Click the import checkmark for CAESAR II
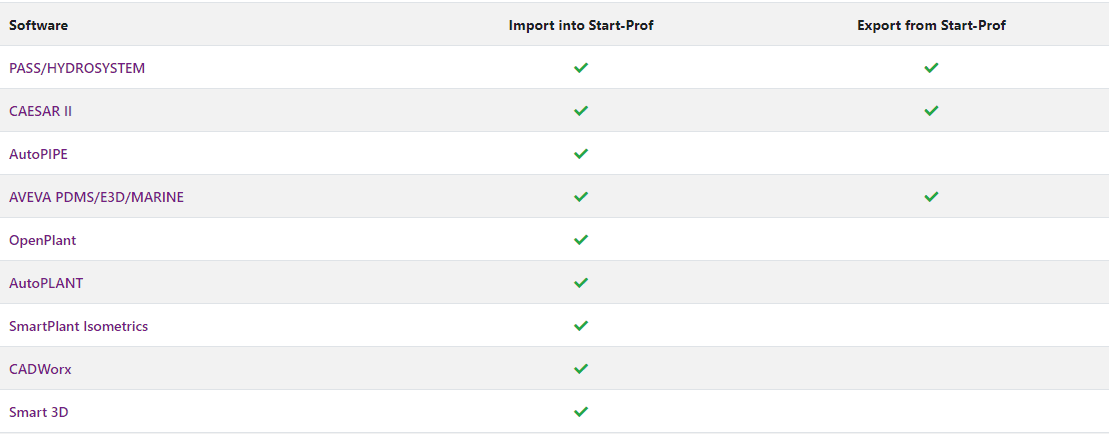This screenshot has height=434, width=1112. point(581,111)
